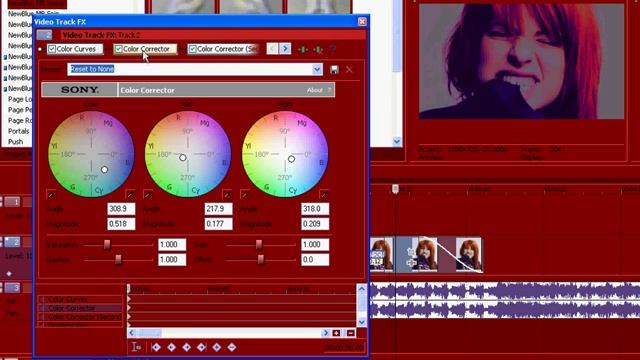640x360 pixels.
Task: Click the Mid wheel Magnitude field 0.177
Action: click(218, 224)
